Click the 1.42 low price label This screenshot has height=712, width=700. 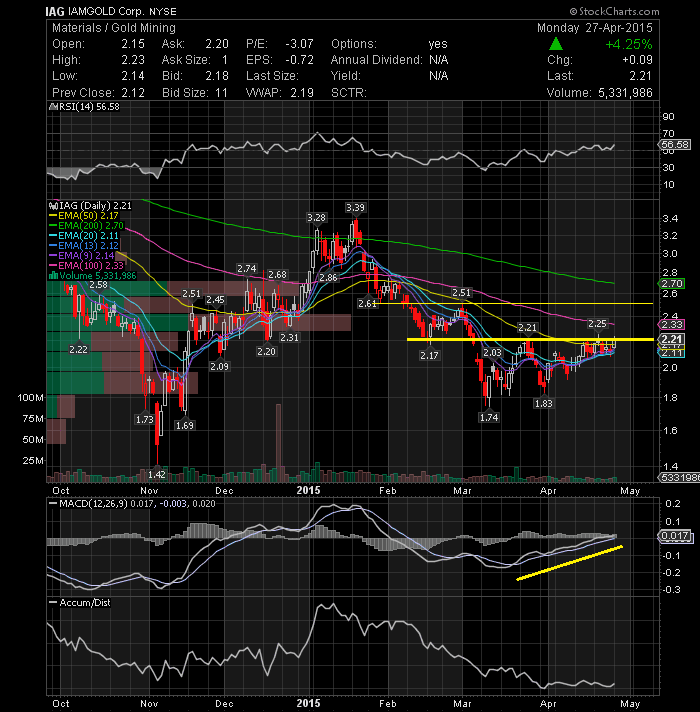point(157,475)
